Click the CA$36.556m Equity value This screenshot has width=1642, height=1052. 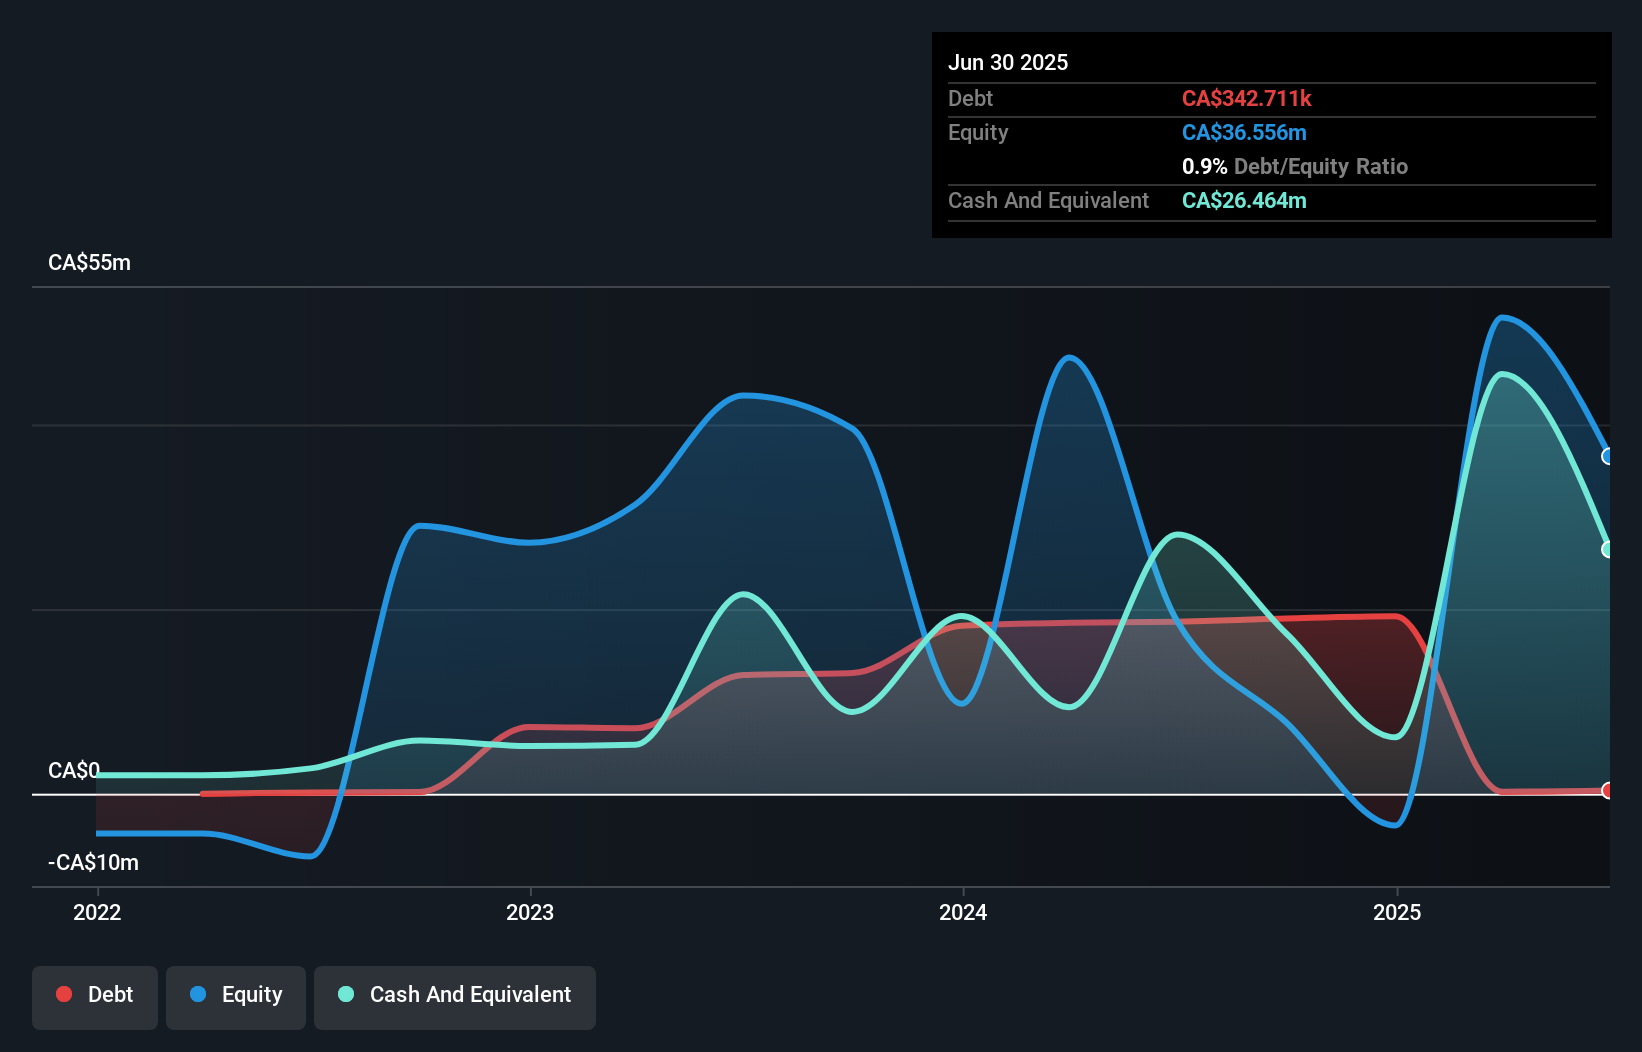[x=1243, y=132]
